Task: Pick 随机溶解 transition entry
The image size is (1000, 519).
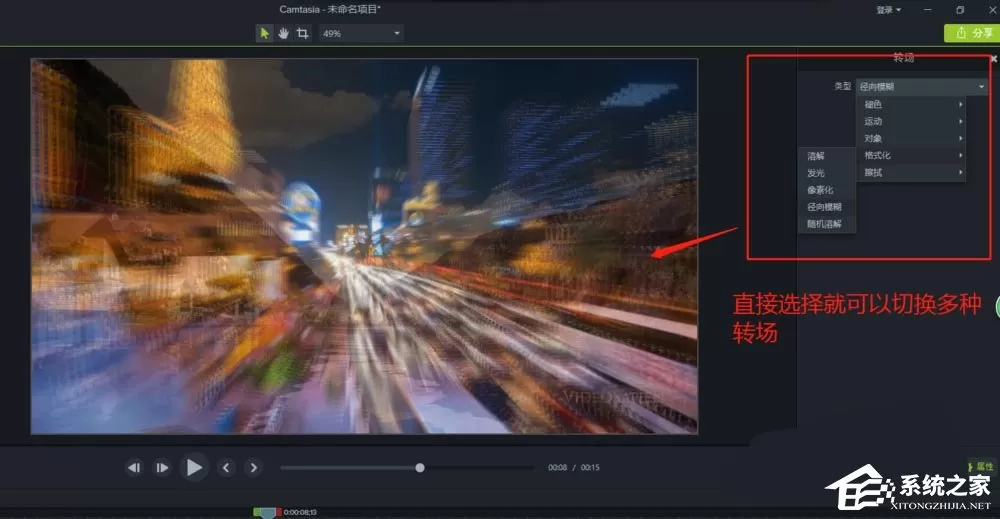Action: point(827,224)
